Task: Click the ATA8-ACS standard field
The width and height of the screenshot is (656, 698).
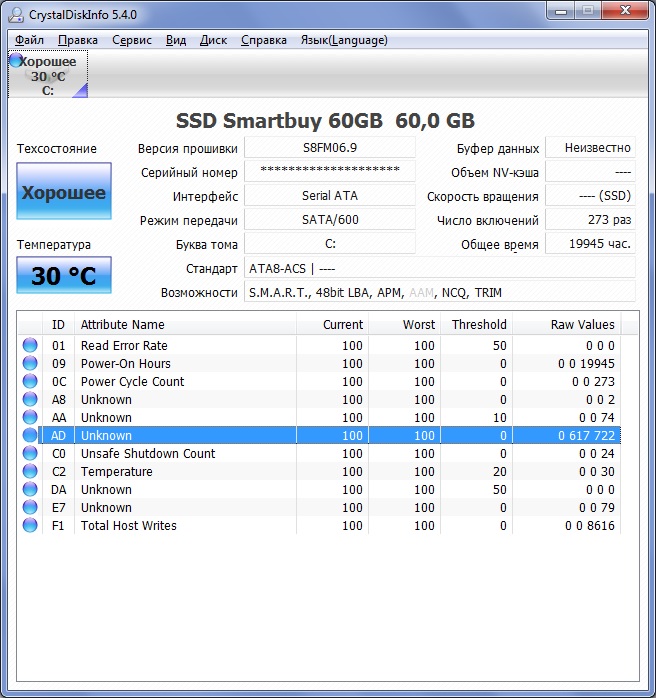Action: point(440,268)
